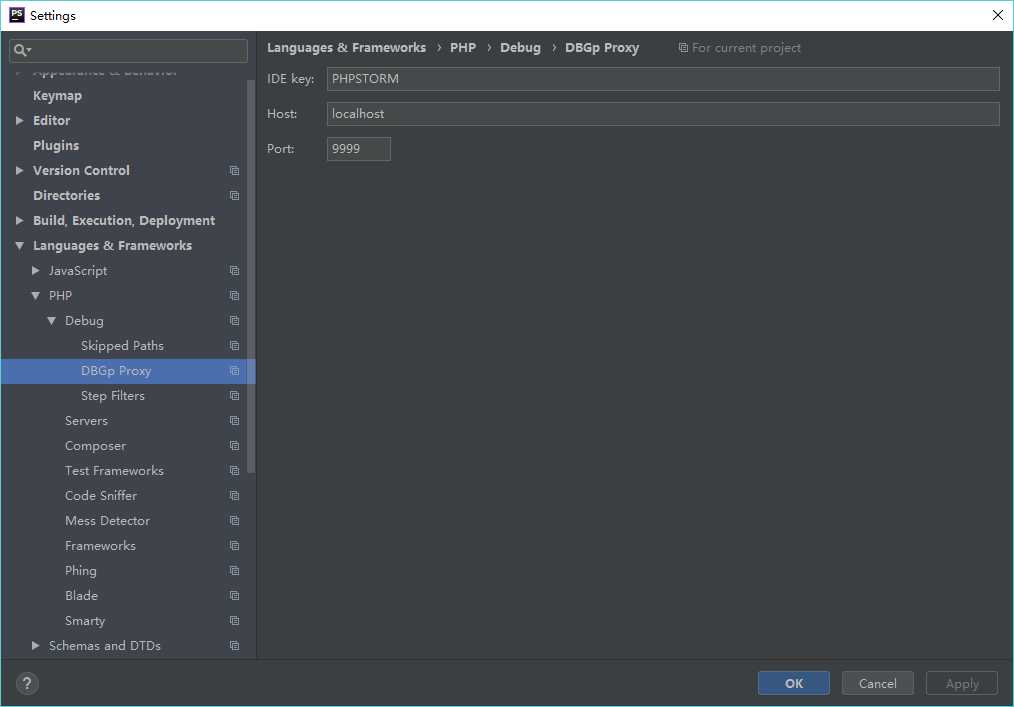Click project-level icon beside Phing
Screen dimensions: 1014x707
(234, 571)
